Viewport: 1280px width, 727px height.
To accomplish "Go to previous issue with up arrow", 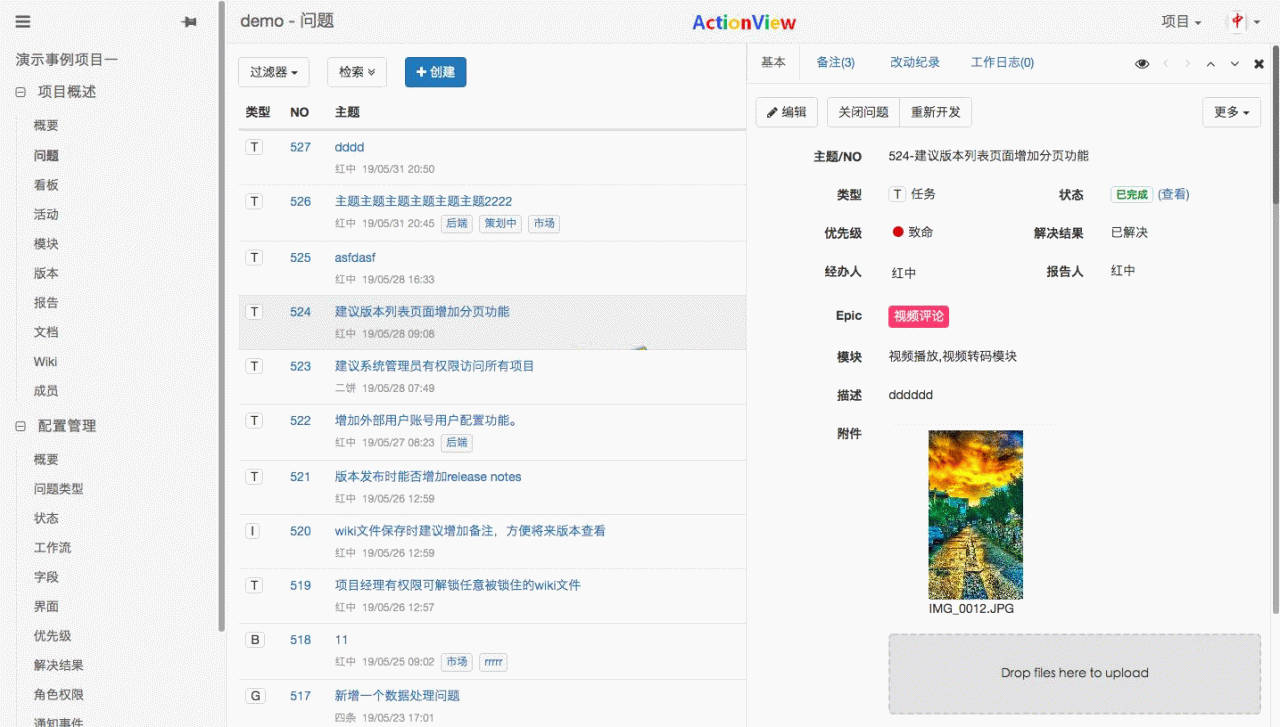I will coord(1211,63).
